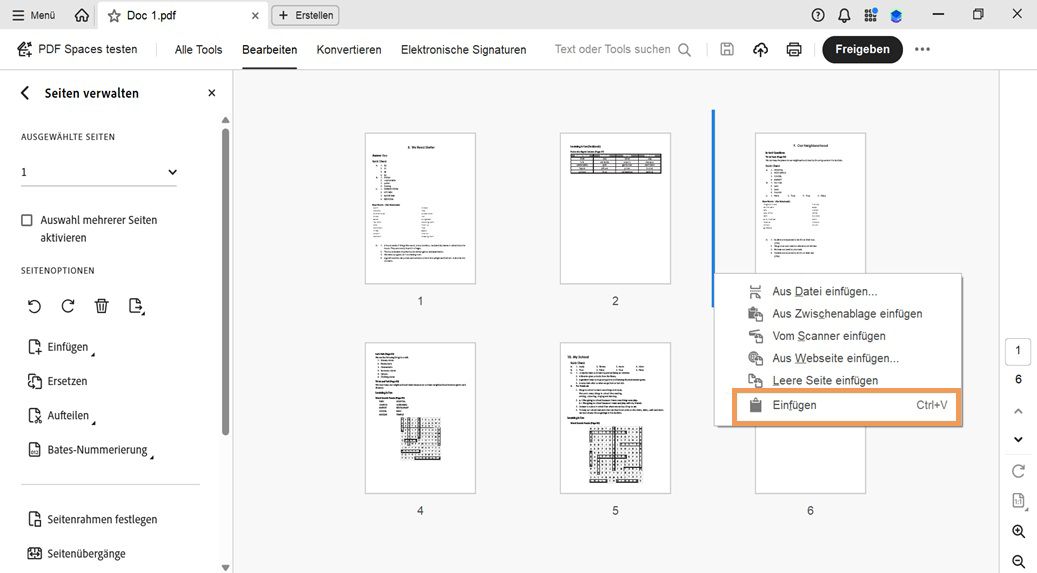Rotate page clockwise icon
This screenshot has width=1037, height=573.
[68, 306]
